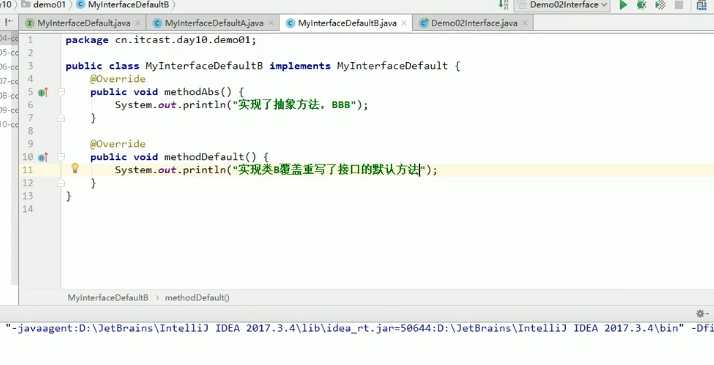This screenshot has height=365, width=714.
Task: Click MyInterfaceDefault after implements on line 3
Action: coord(392,66)
